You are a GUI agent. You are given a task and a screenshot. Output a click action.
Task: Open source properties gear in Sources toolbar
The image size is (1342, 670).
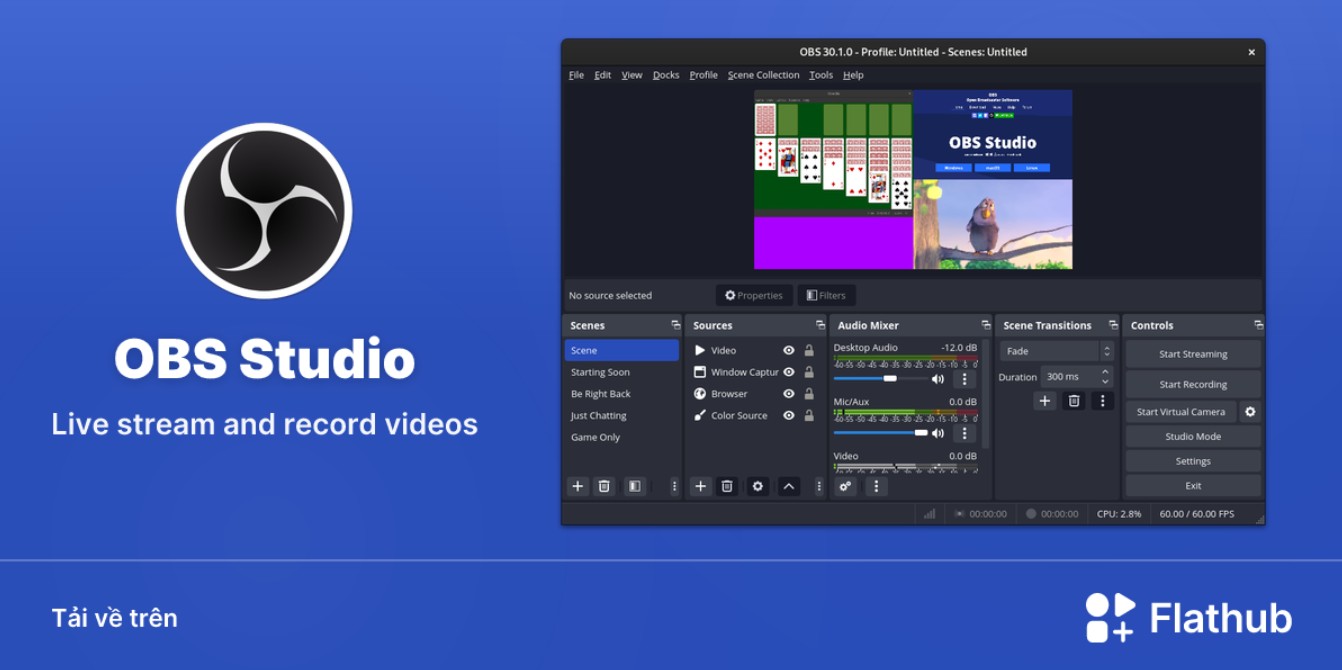click(x=758, y=486)
